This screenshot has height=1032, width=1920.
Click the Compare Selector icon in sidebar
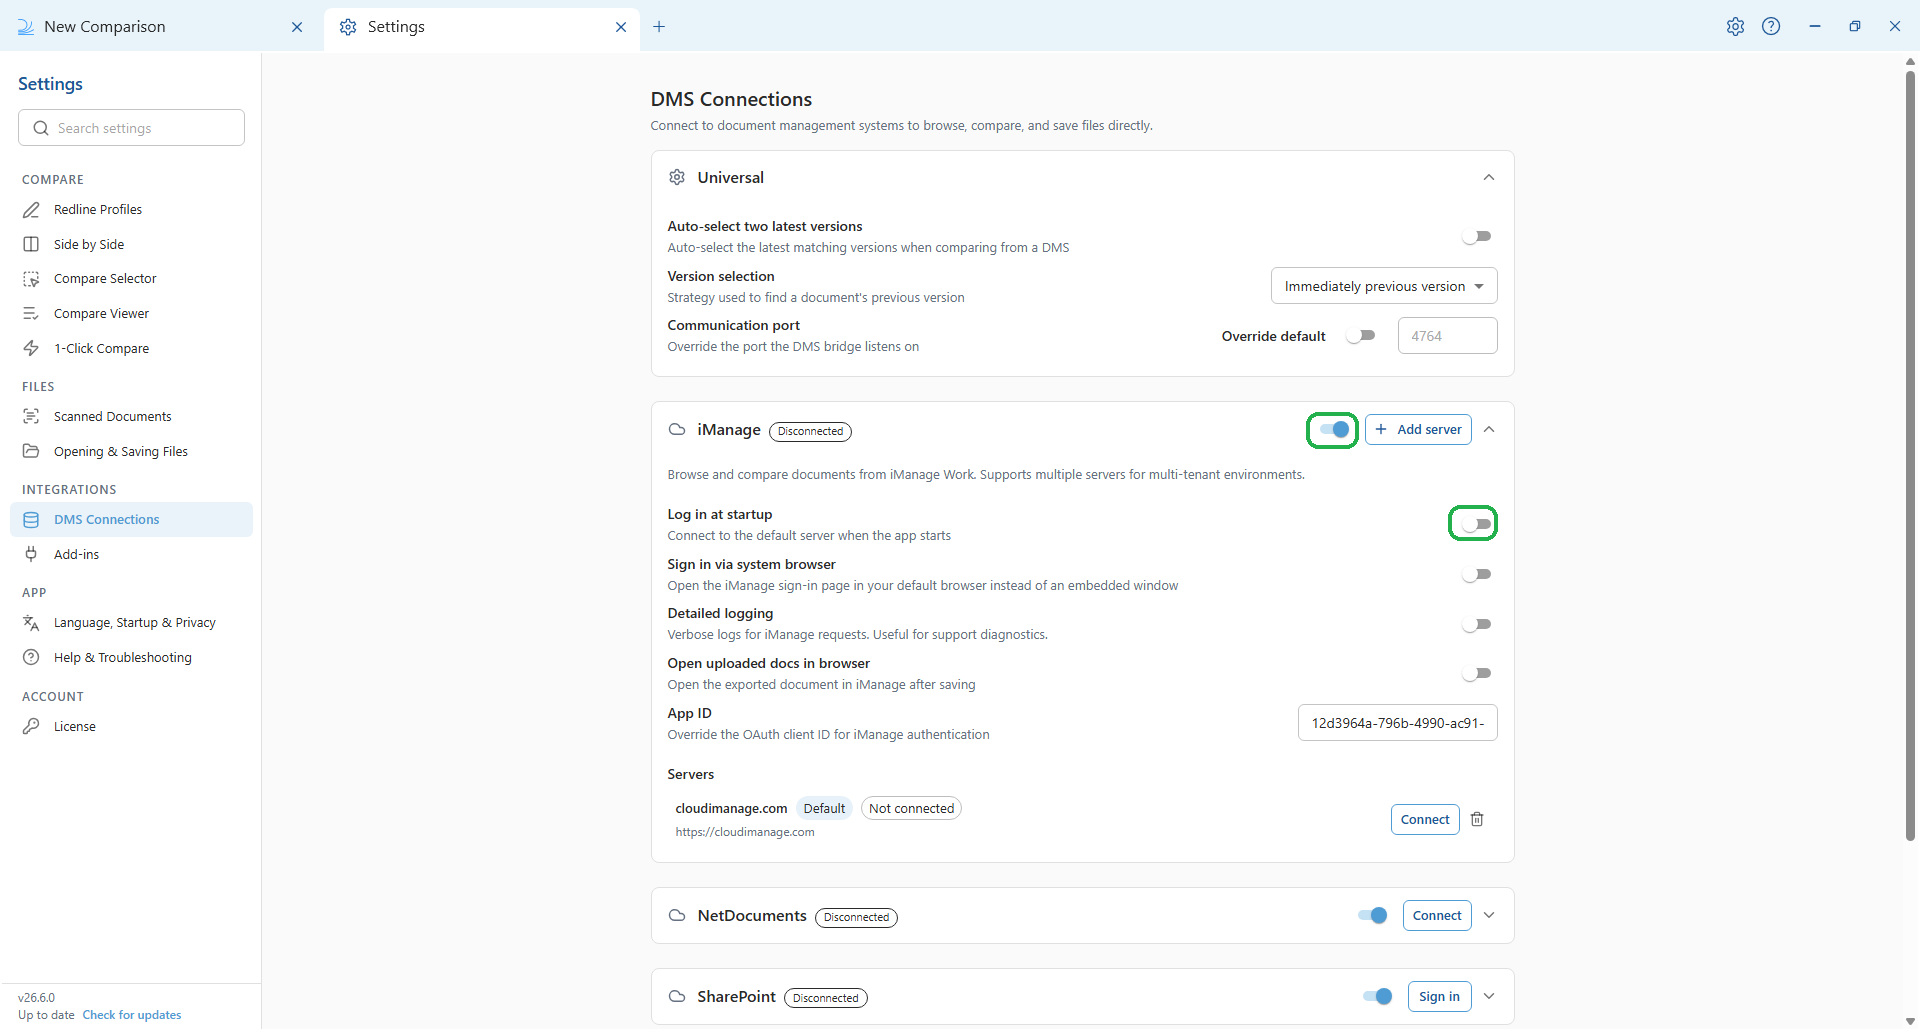point(31,279)
